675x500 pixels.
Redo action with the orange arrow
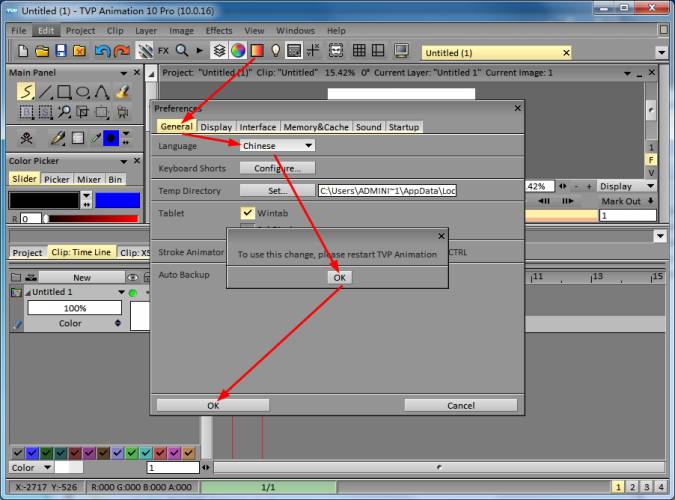[x=122, y=51]
